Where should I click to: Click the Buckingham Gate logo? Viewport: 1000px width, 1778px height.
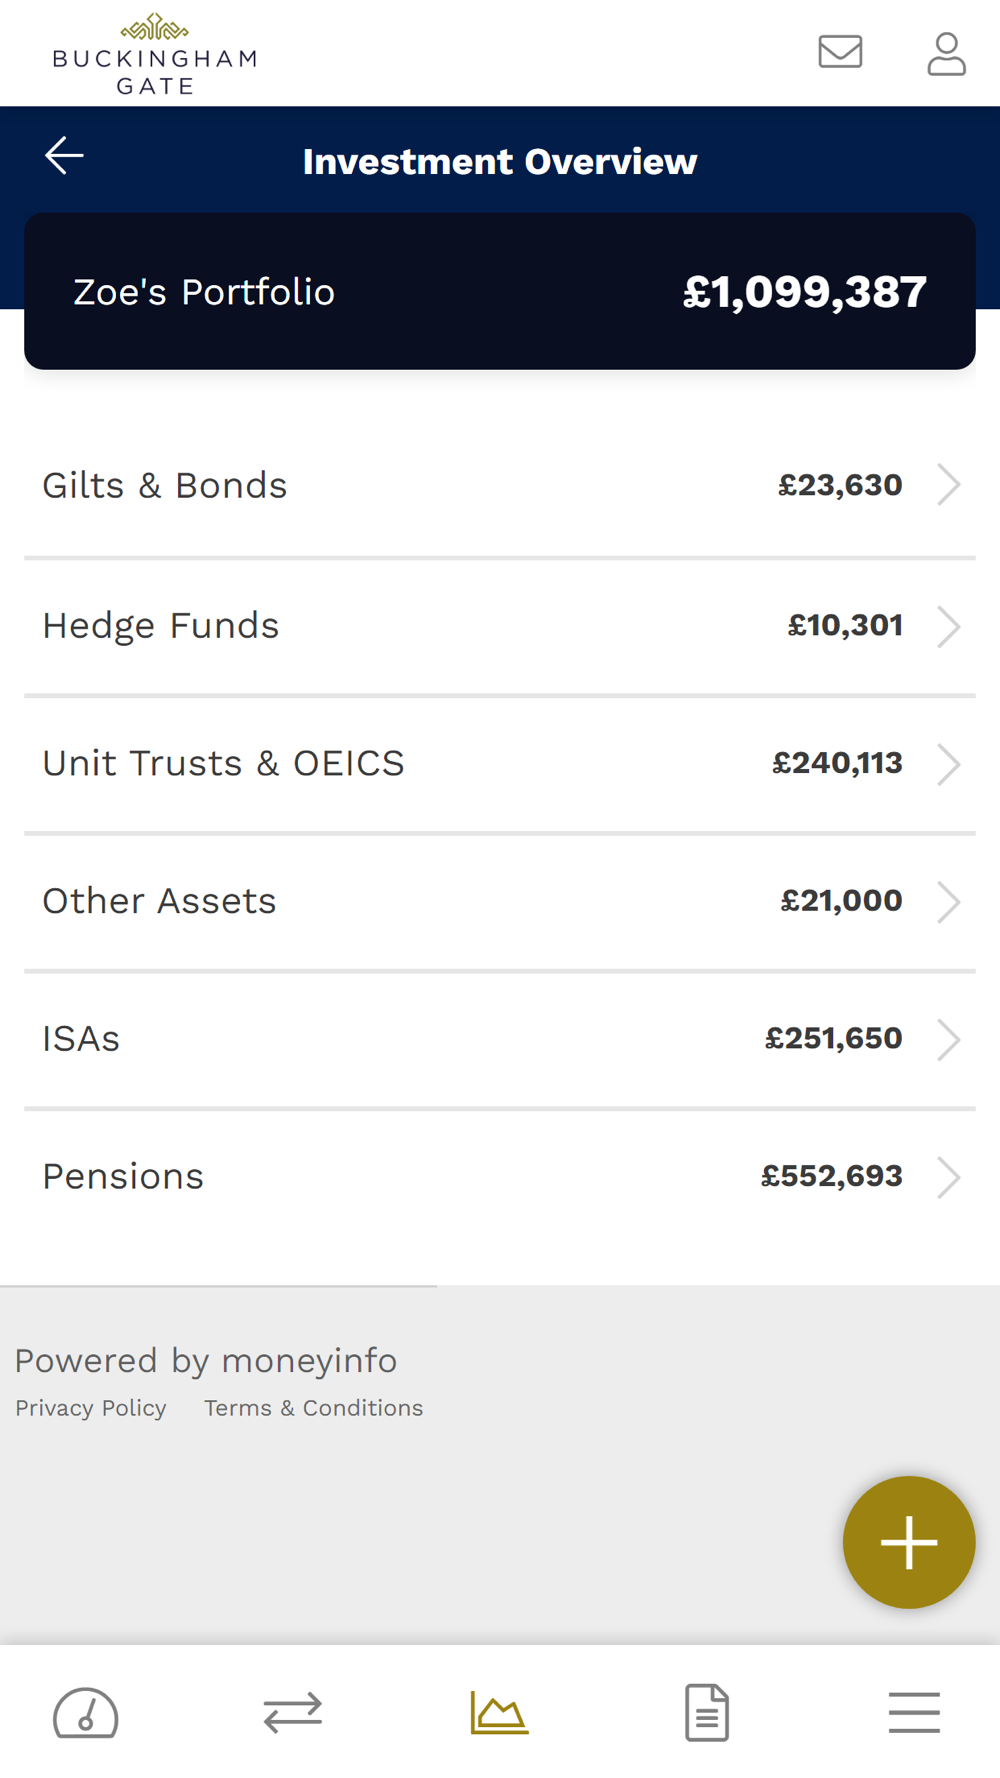coord(155,54)
